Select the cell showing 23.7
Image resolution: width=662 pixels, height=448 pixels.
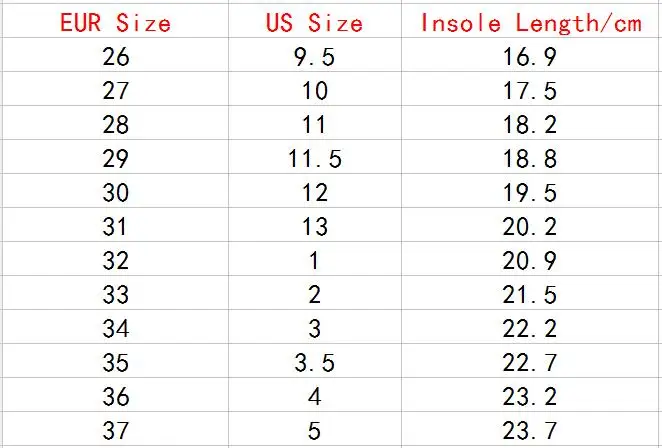coord(532,429)
